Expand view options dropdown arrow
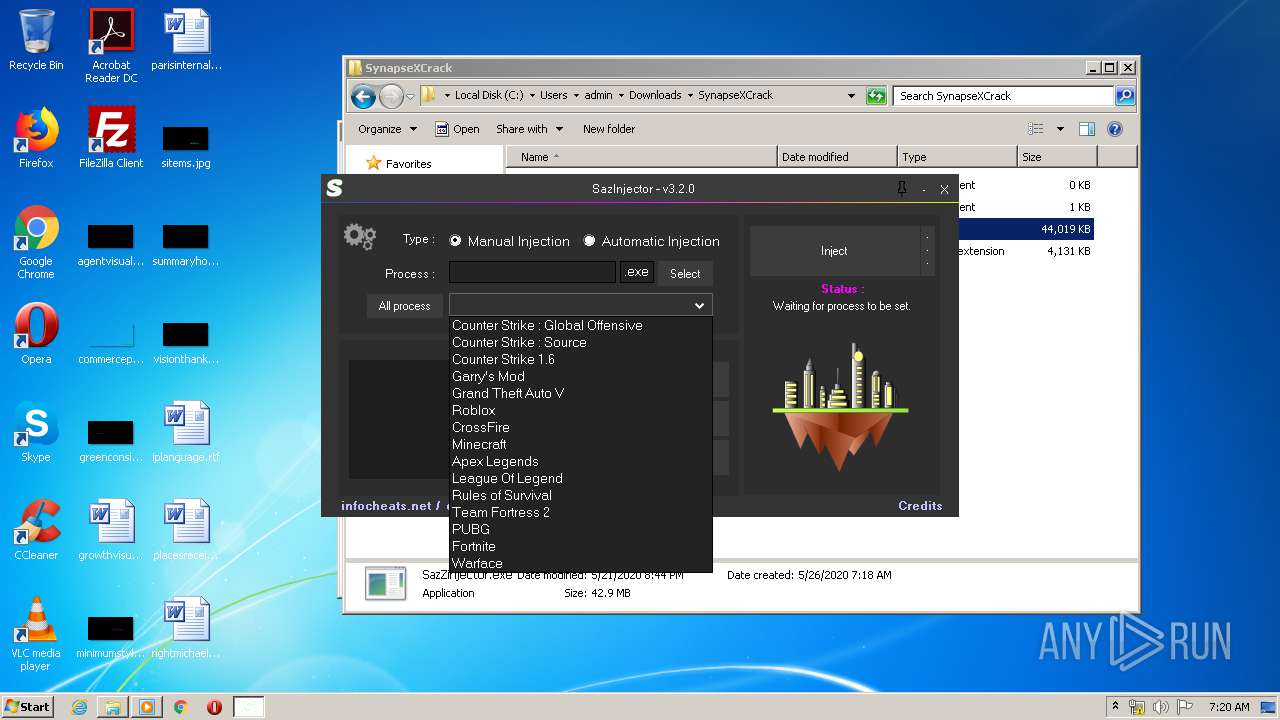The width and height of the screenshot is (1280, 720). tap(1059, 129)
